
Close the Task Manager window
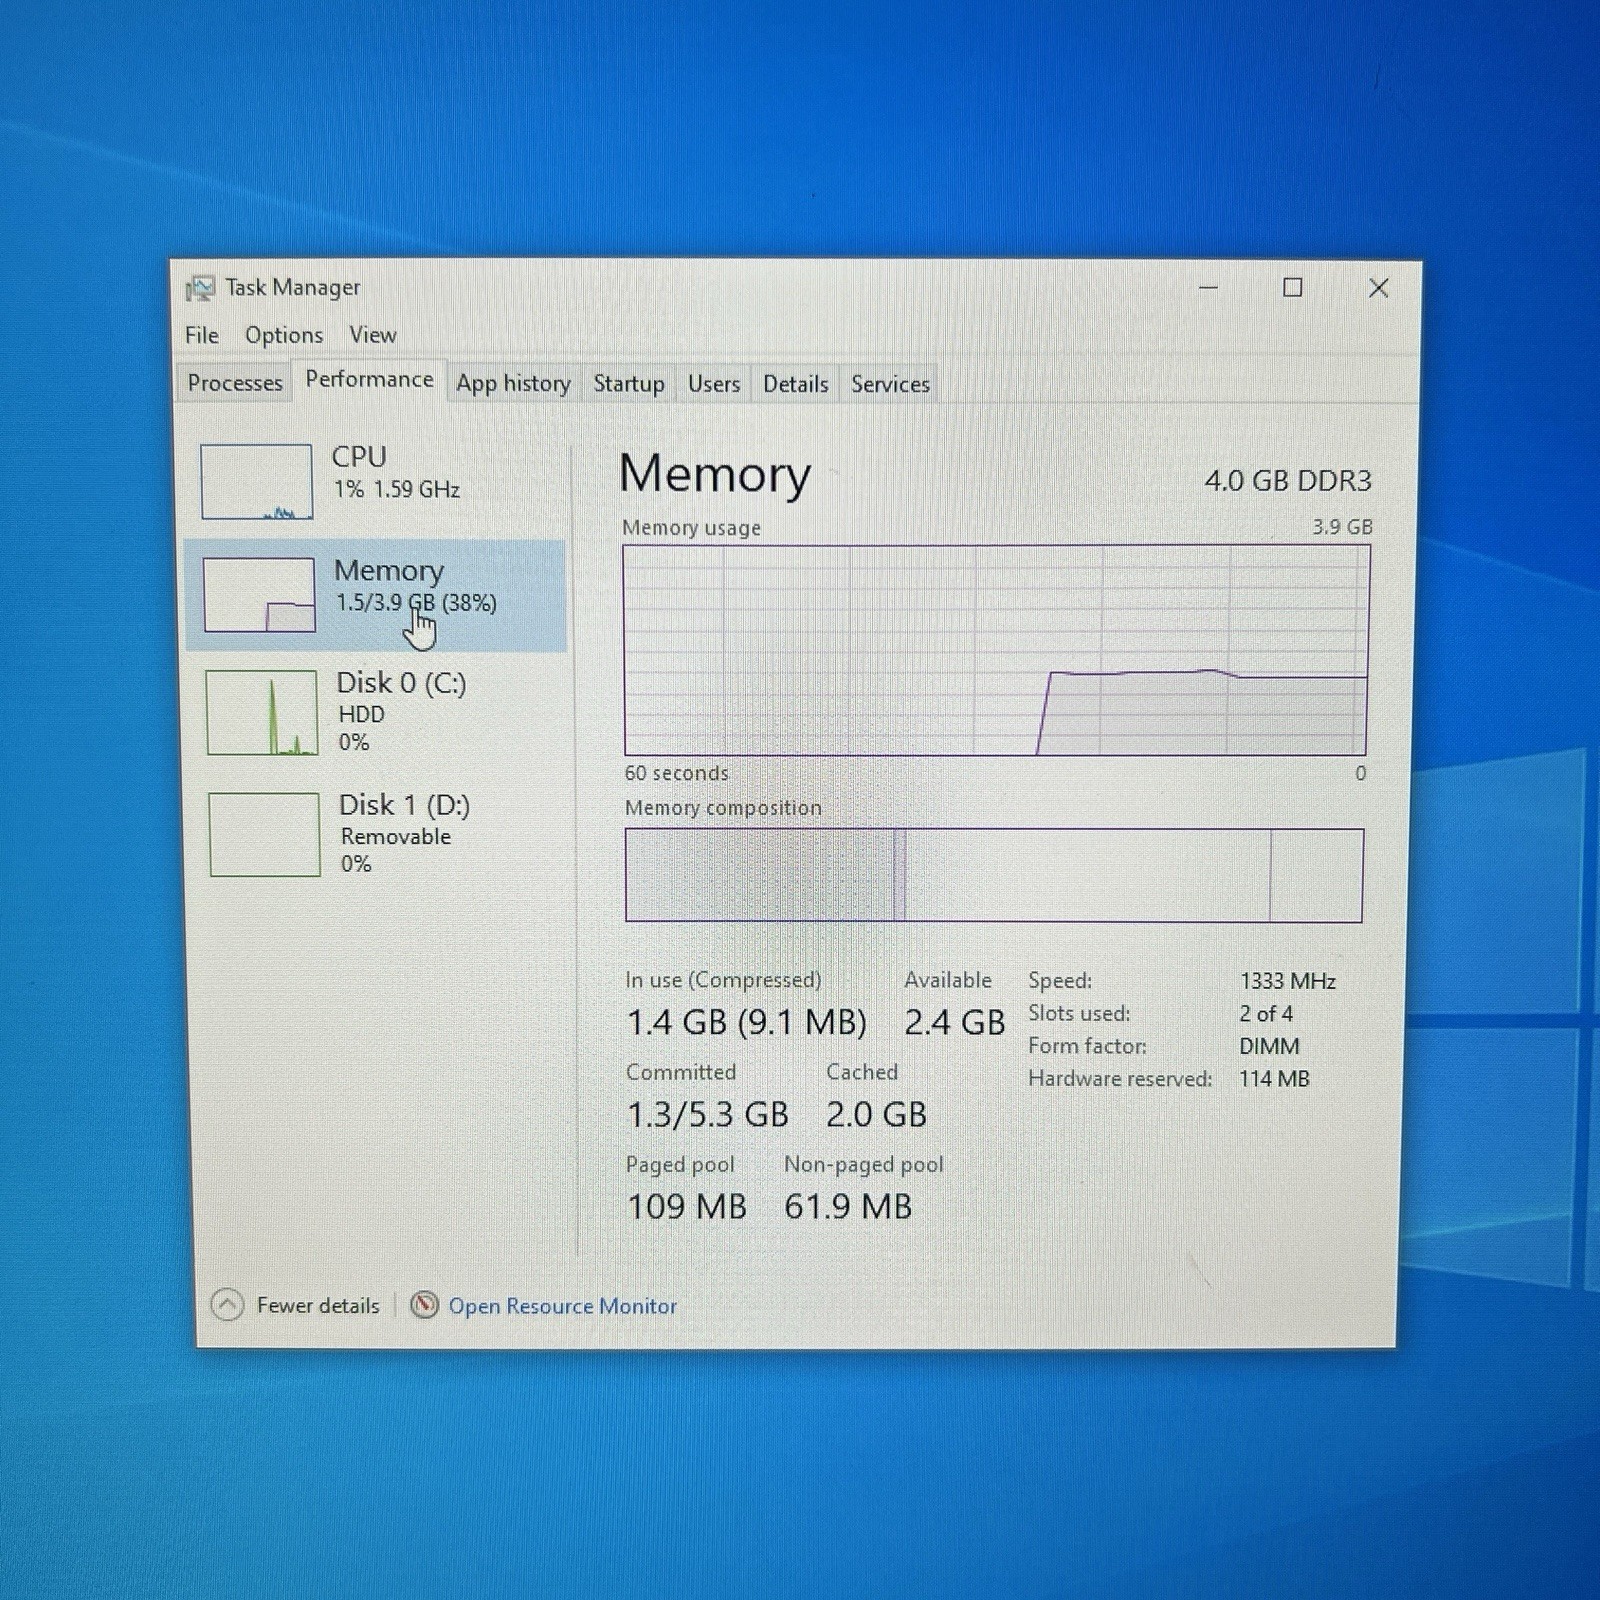click(x=1379, y=288)
